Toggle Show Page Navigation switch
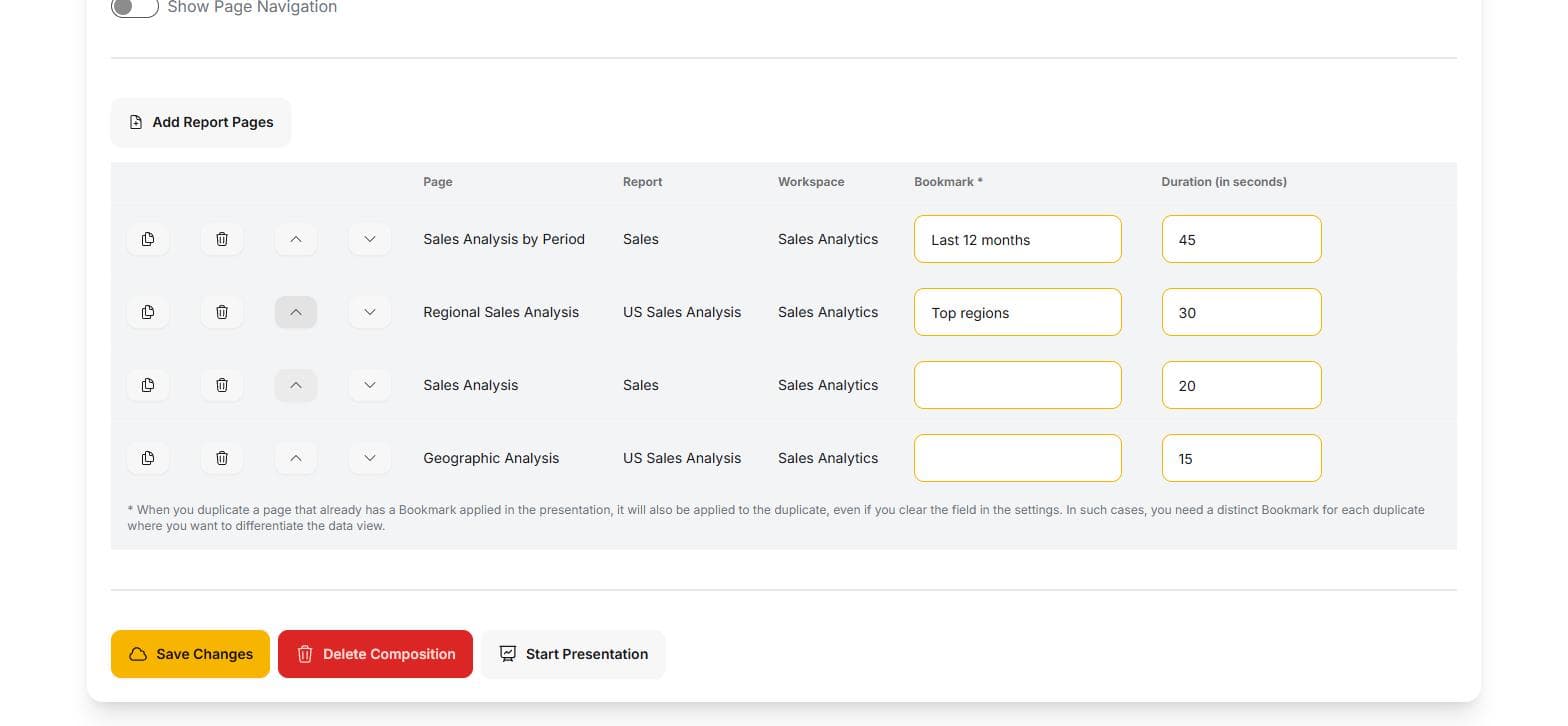The height and width of the screenshot is (726, 1568). pyautogui.click(x=135, y=7)
